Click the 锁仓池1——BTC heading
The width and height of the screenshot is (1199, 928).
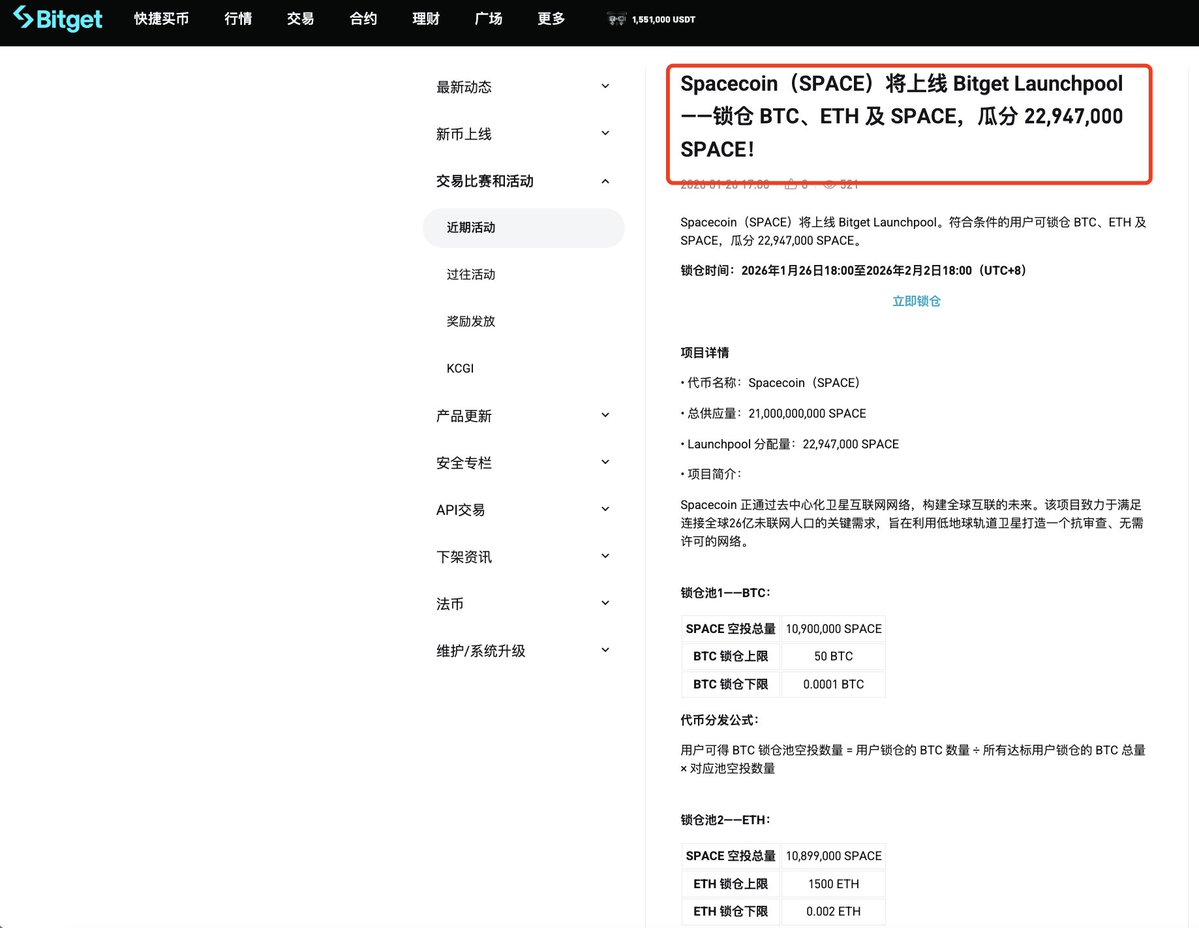pos(726,592)
